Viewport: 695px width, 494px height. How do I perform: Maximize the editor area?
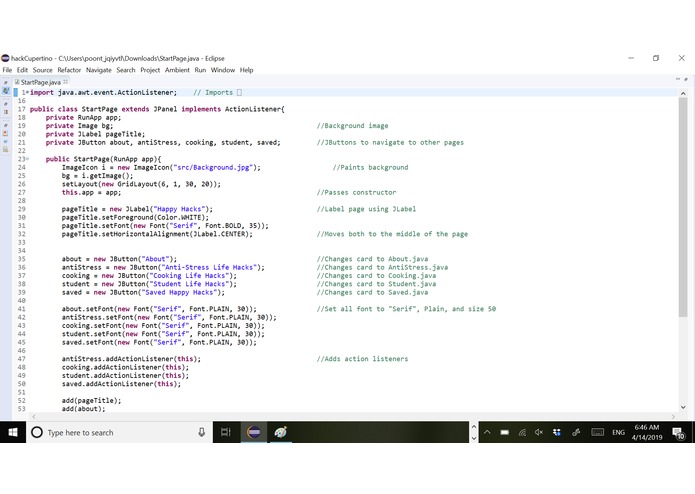686,79
